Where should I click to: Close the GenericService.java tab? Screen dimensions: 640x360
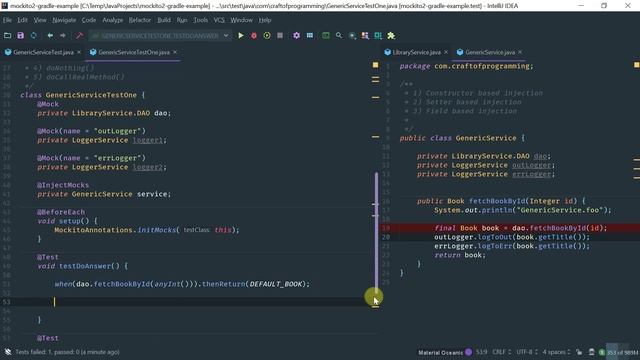tap(520, 52)
